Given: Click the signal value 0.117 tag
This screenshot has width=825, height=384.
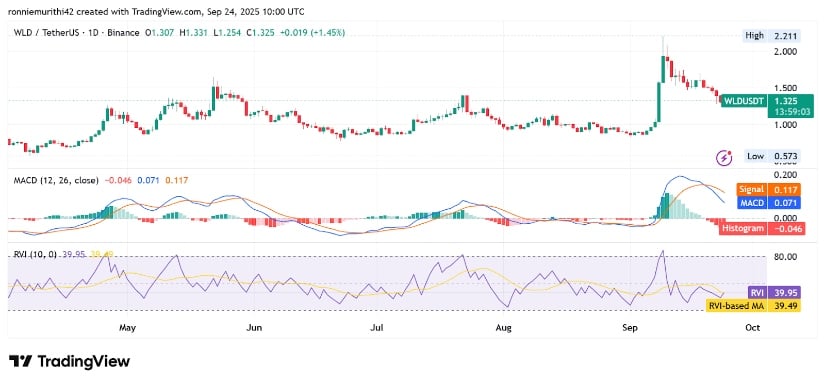Looking at the screenshot, I should [784, 189].
